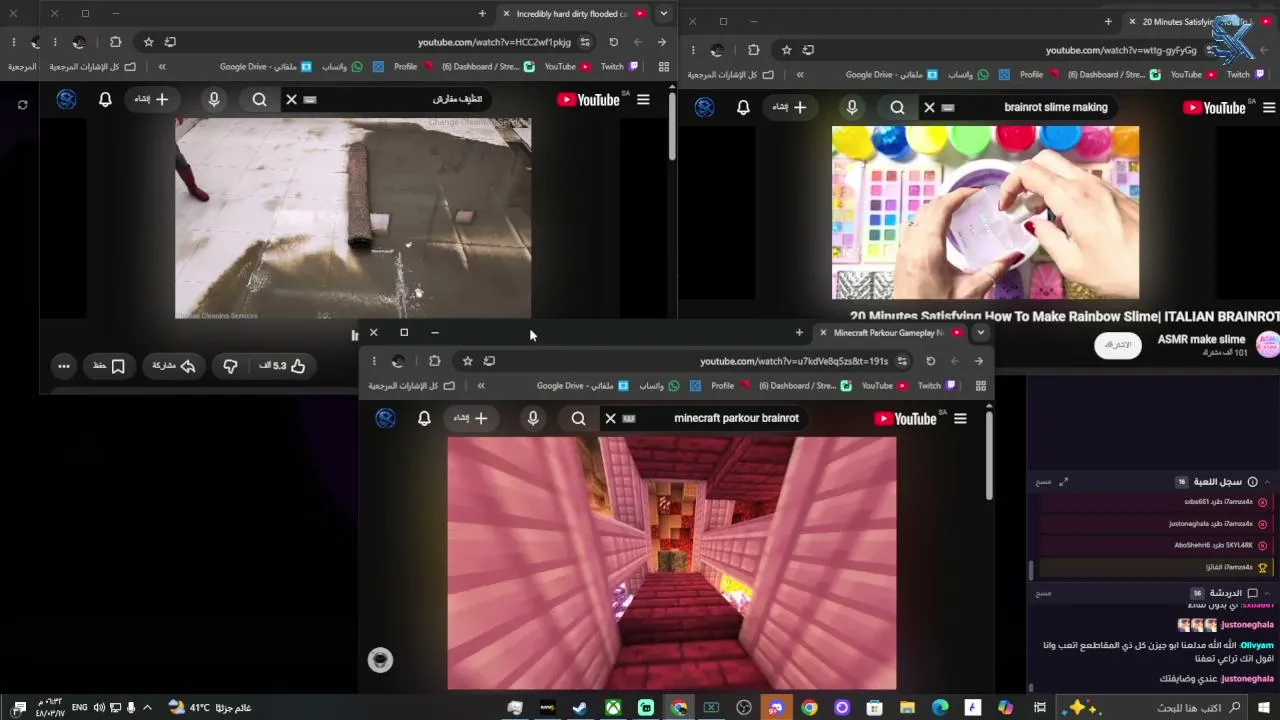Click the Minecraft parkour page scrollbar
This screenshot has height=720, width=1280.
[989, 455]
